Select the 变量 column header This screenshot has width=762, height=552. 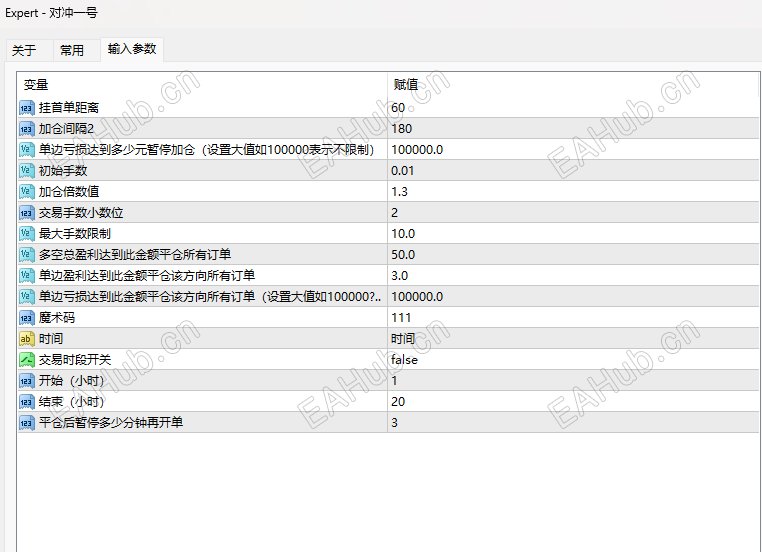pos(202,85)
